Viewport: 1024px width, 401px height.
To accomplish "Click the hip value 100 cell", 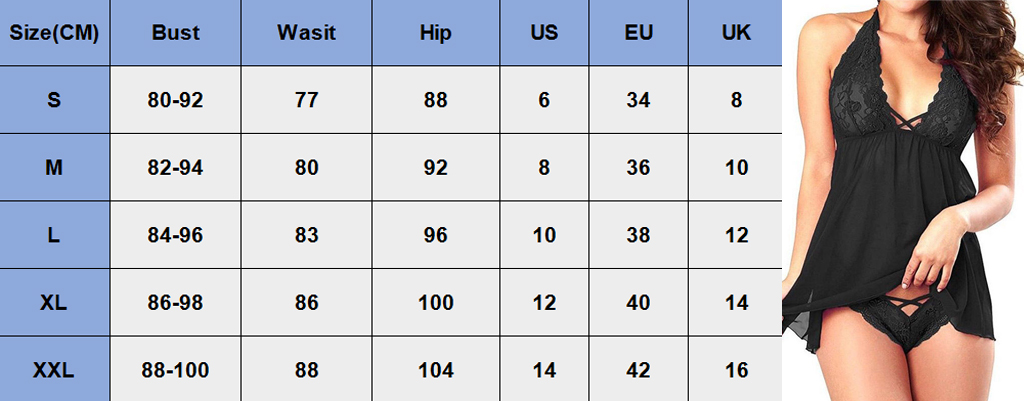I will [436, 303].
